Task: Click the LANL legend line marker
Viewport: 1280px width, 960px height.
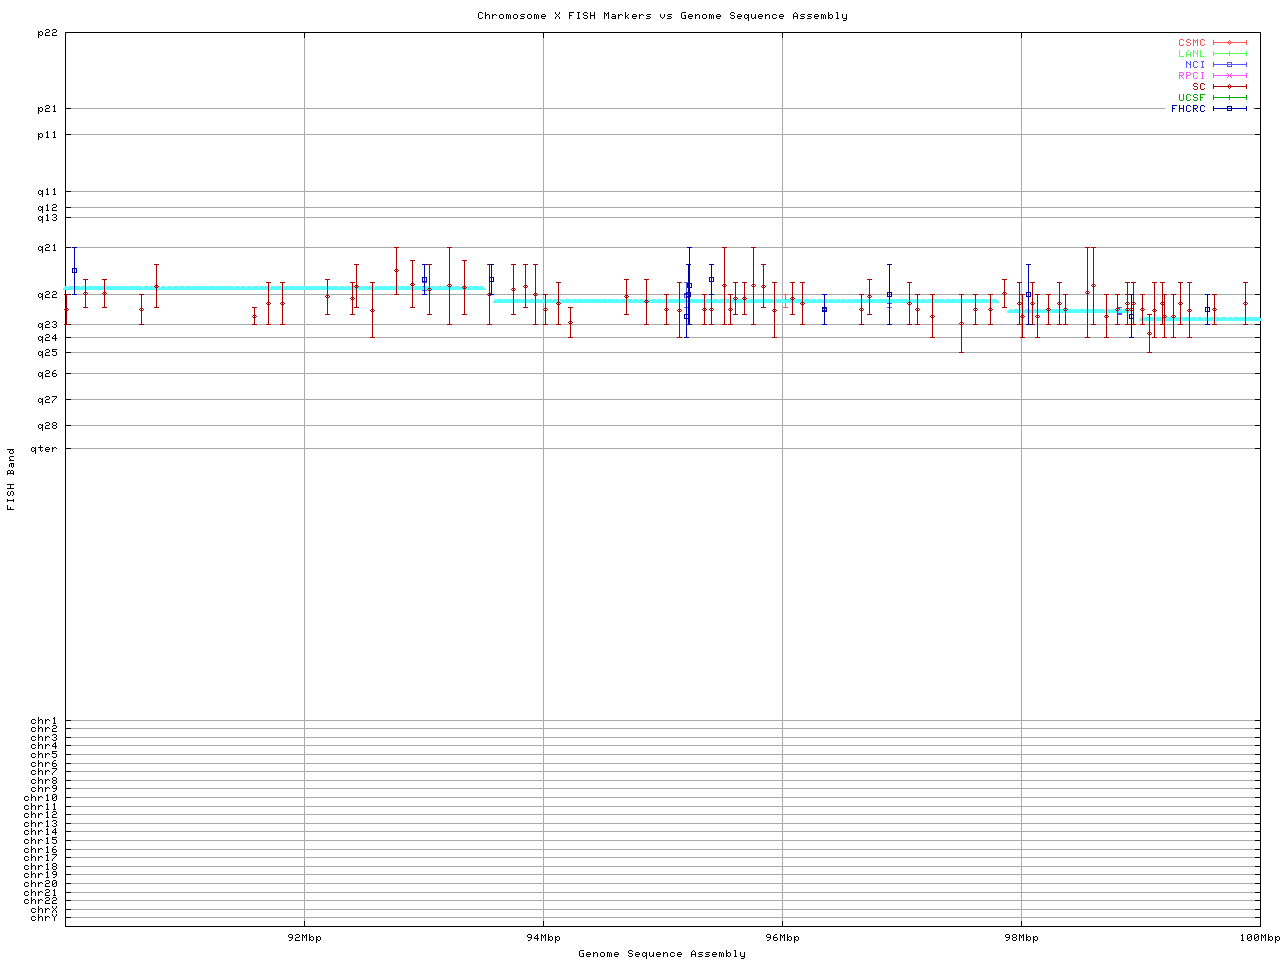Action: point(1229,54)
